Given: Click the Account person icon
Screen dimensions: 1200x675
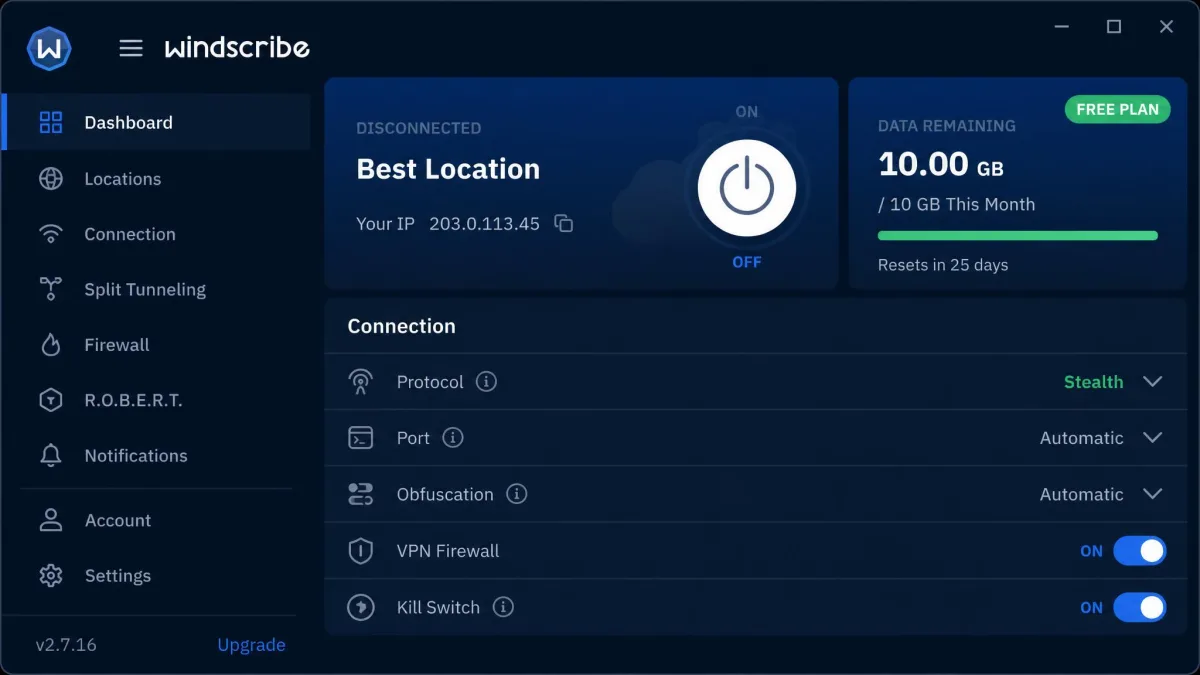Looking at the screenshot, I should [51, 520].
